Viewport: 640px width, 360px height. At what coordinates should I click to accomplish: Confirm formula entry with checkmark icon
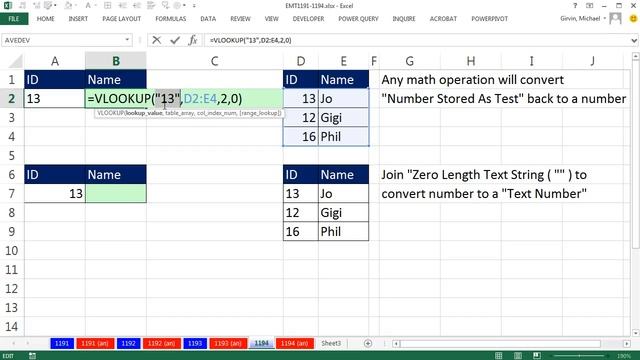[x=175, y=40]
